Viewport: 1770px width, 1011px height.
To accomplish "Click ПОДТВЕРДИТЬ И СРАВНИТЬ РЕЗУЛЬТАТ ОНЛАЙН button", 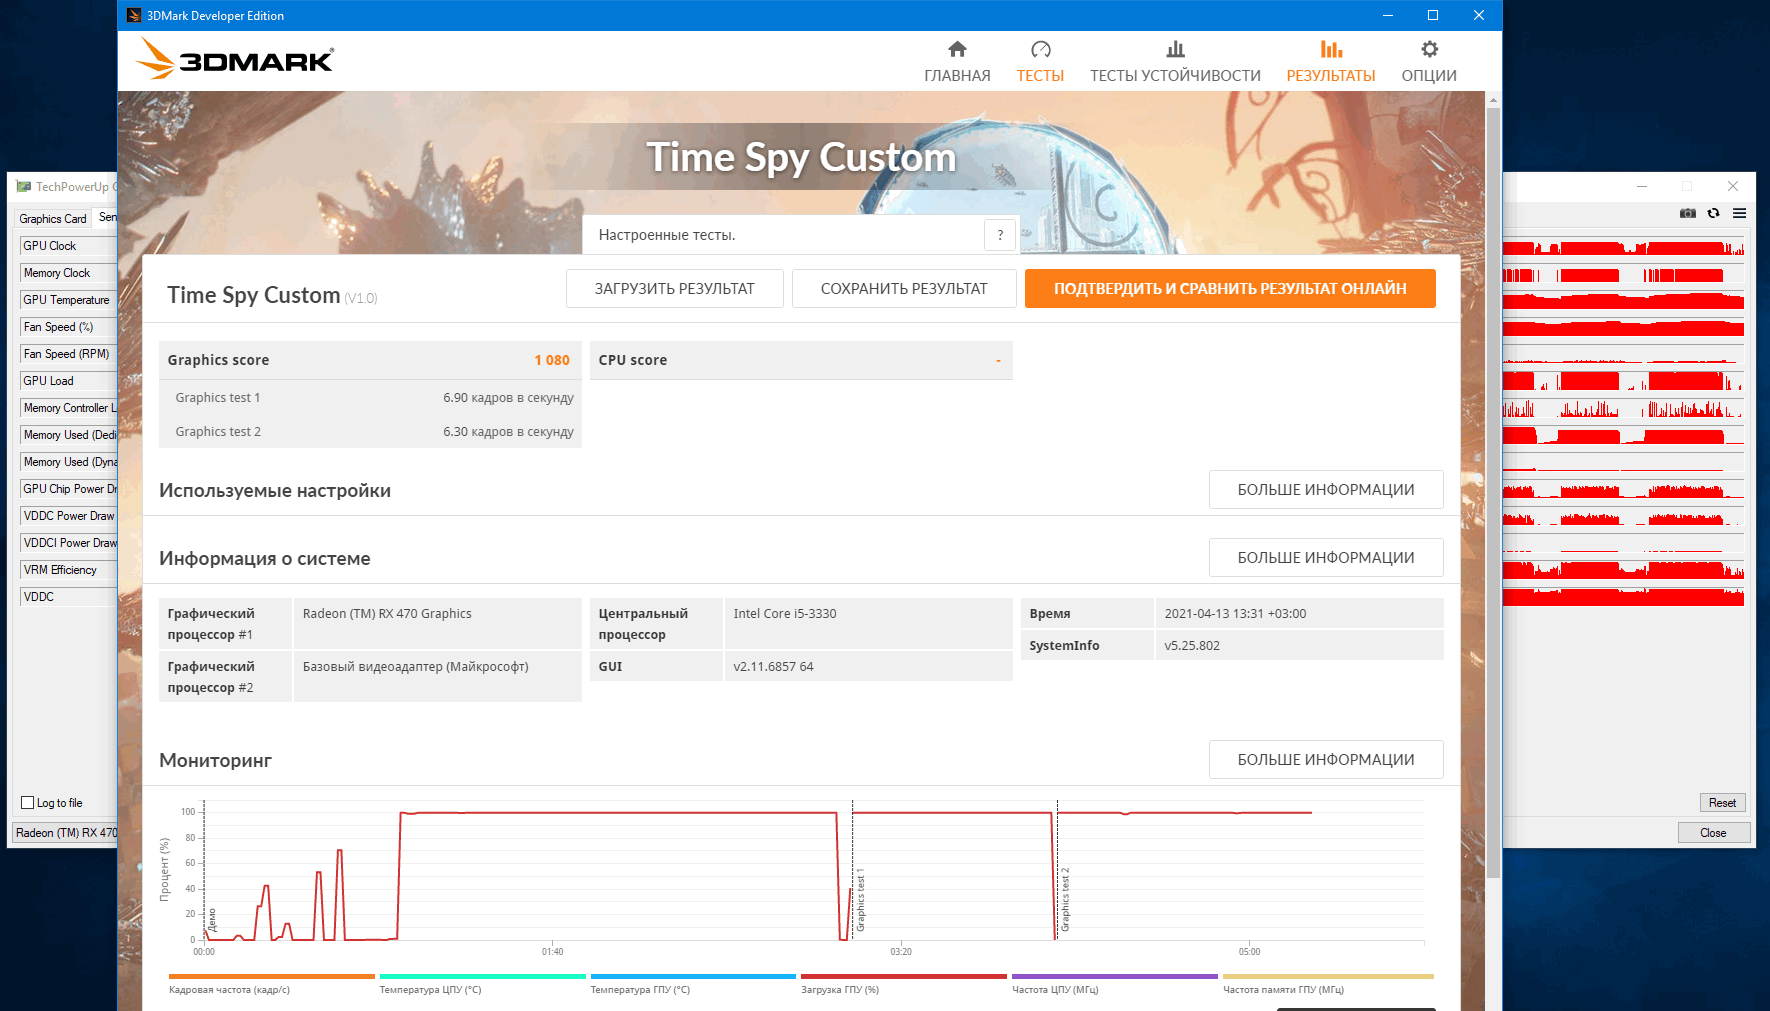I will 1230,288.
